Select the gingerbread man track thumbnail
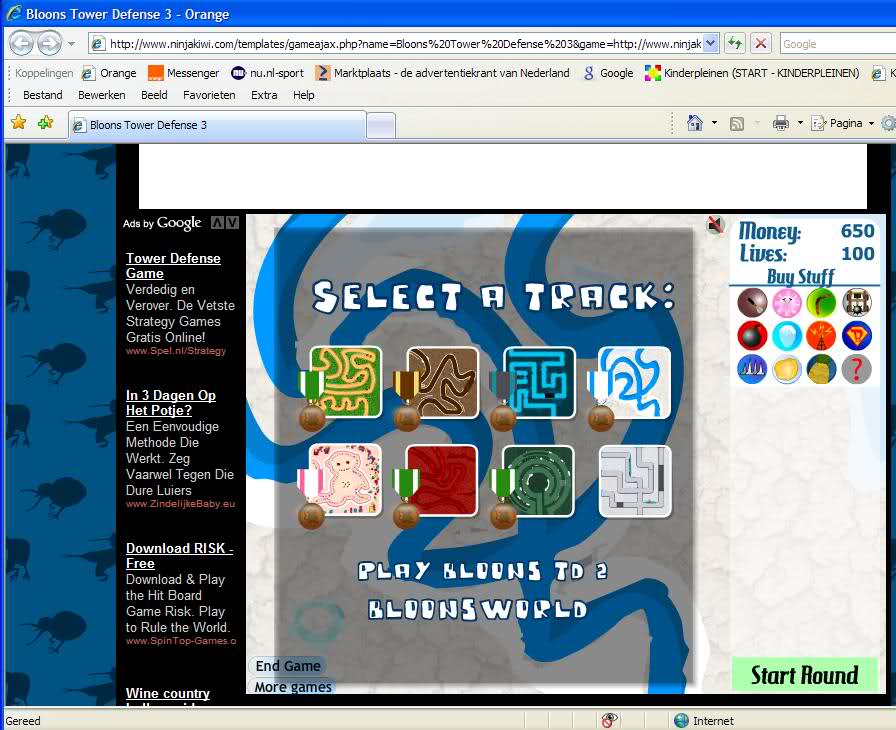 [x=346, y=480]
